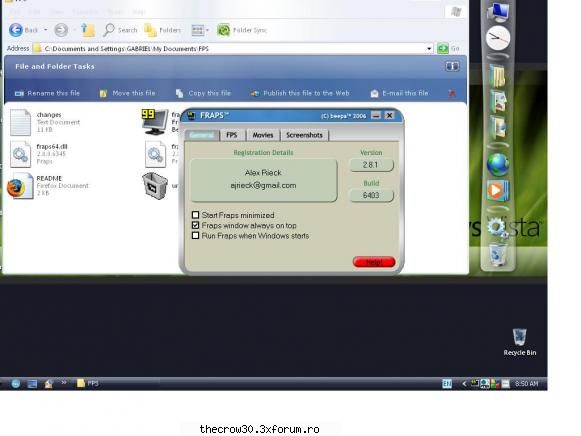Open the media player icon in dock
581x436 pixels.
498,190
